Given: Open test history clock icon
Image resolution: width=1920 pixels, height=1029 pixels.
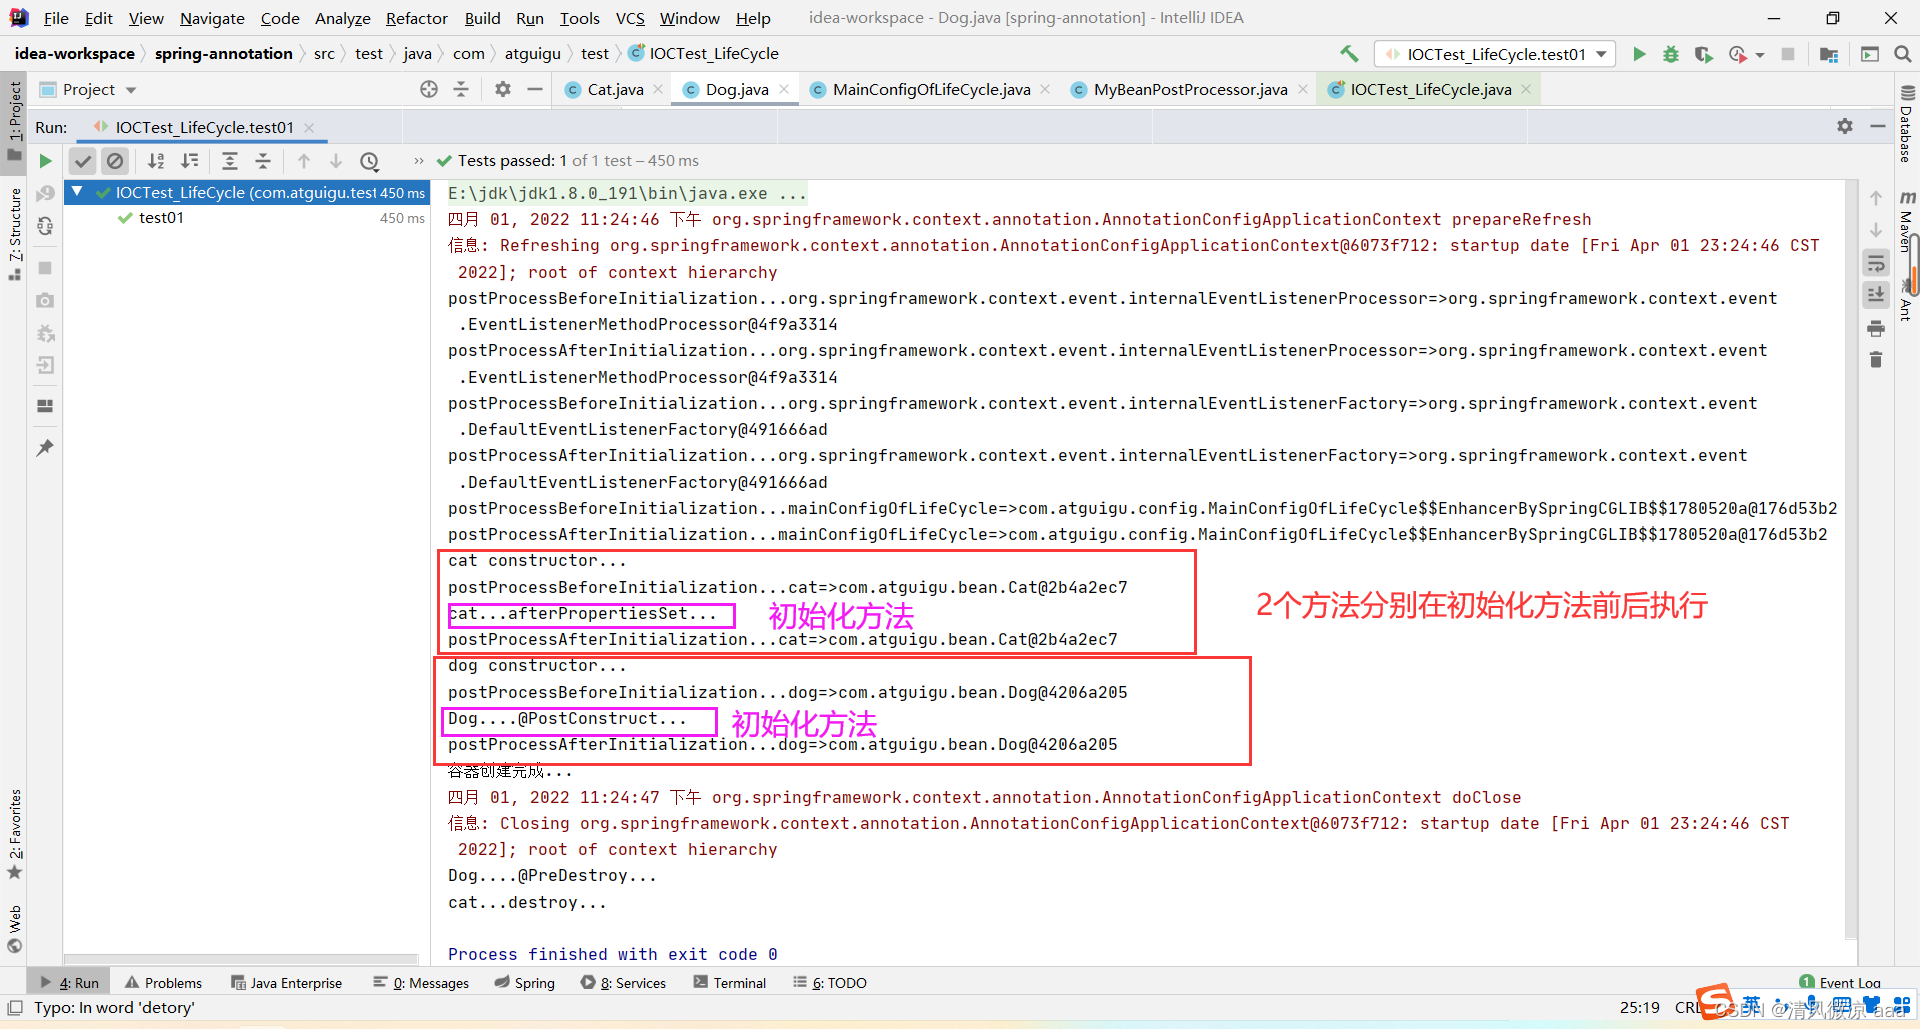Looking at the screenshot, I should pos(370,161).
